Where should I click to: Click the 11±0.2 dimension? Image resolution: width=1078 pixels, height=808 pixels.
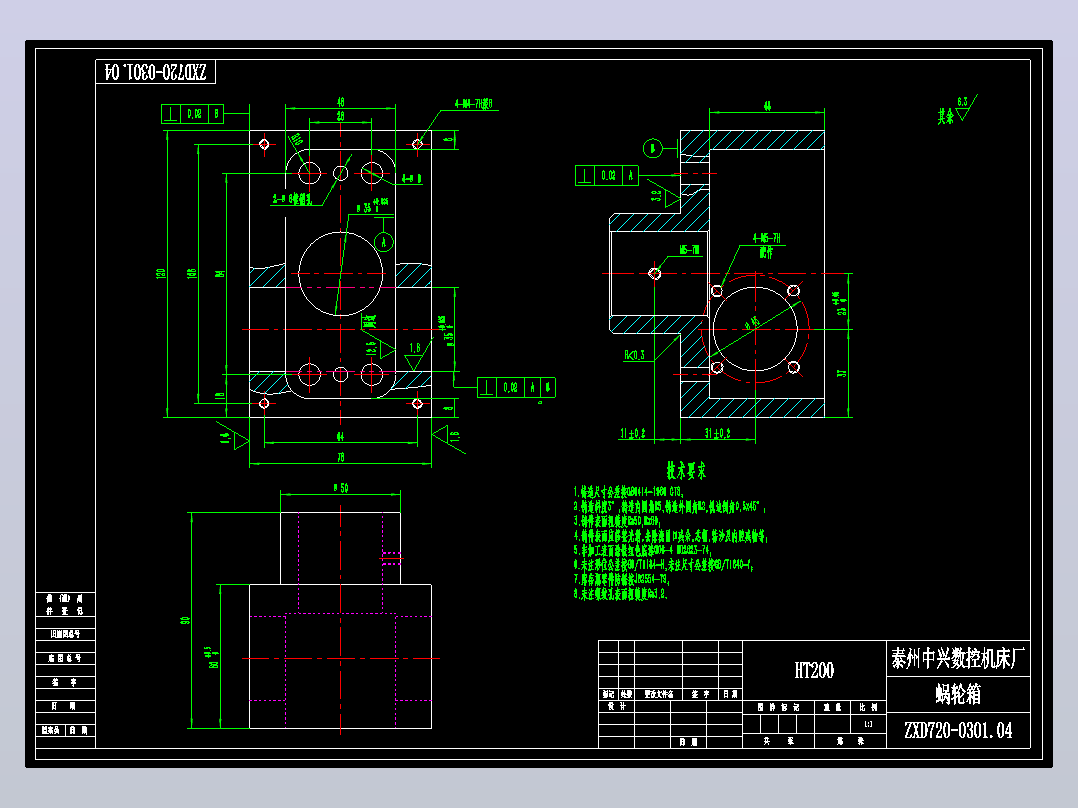point(632,433)
